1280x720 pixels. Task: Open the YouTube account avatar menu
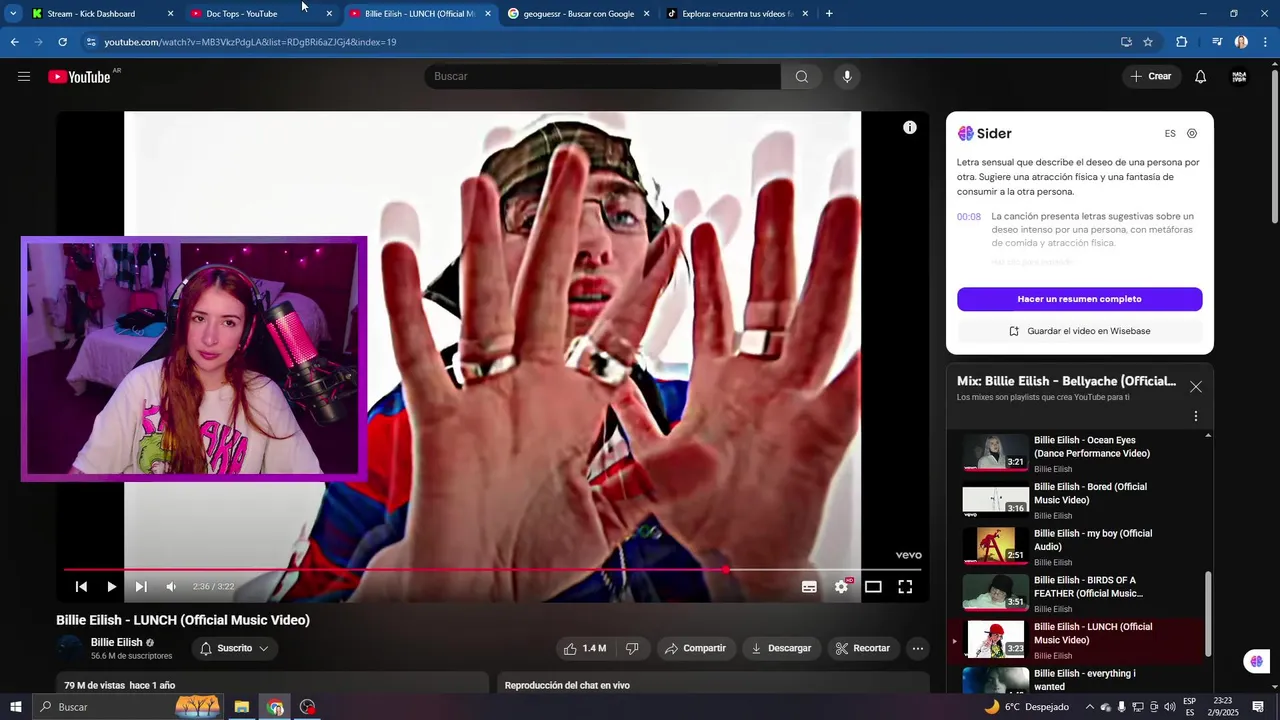point(1239,77)
